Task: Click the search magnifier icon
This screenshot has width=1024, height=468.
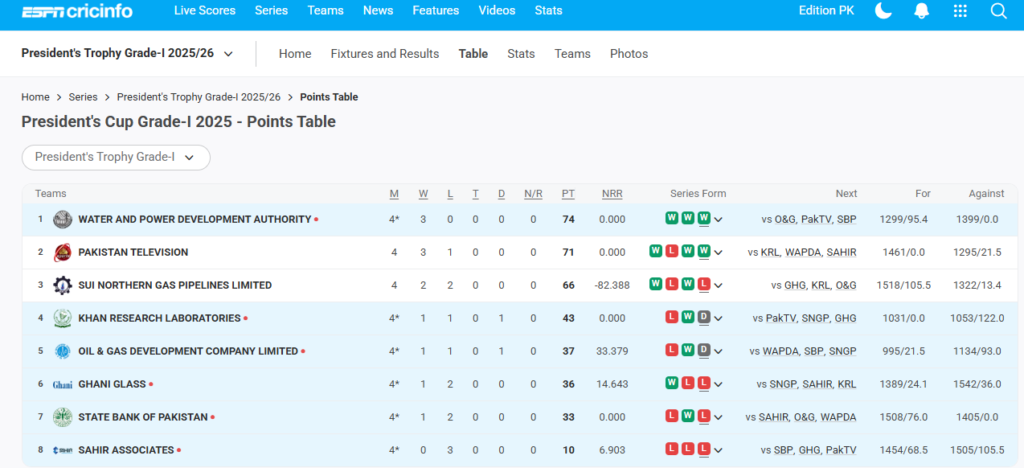Action: (x=998, y=11)
